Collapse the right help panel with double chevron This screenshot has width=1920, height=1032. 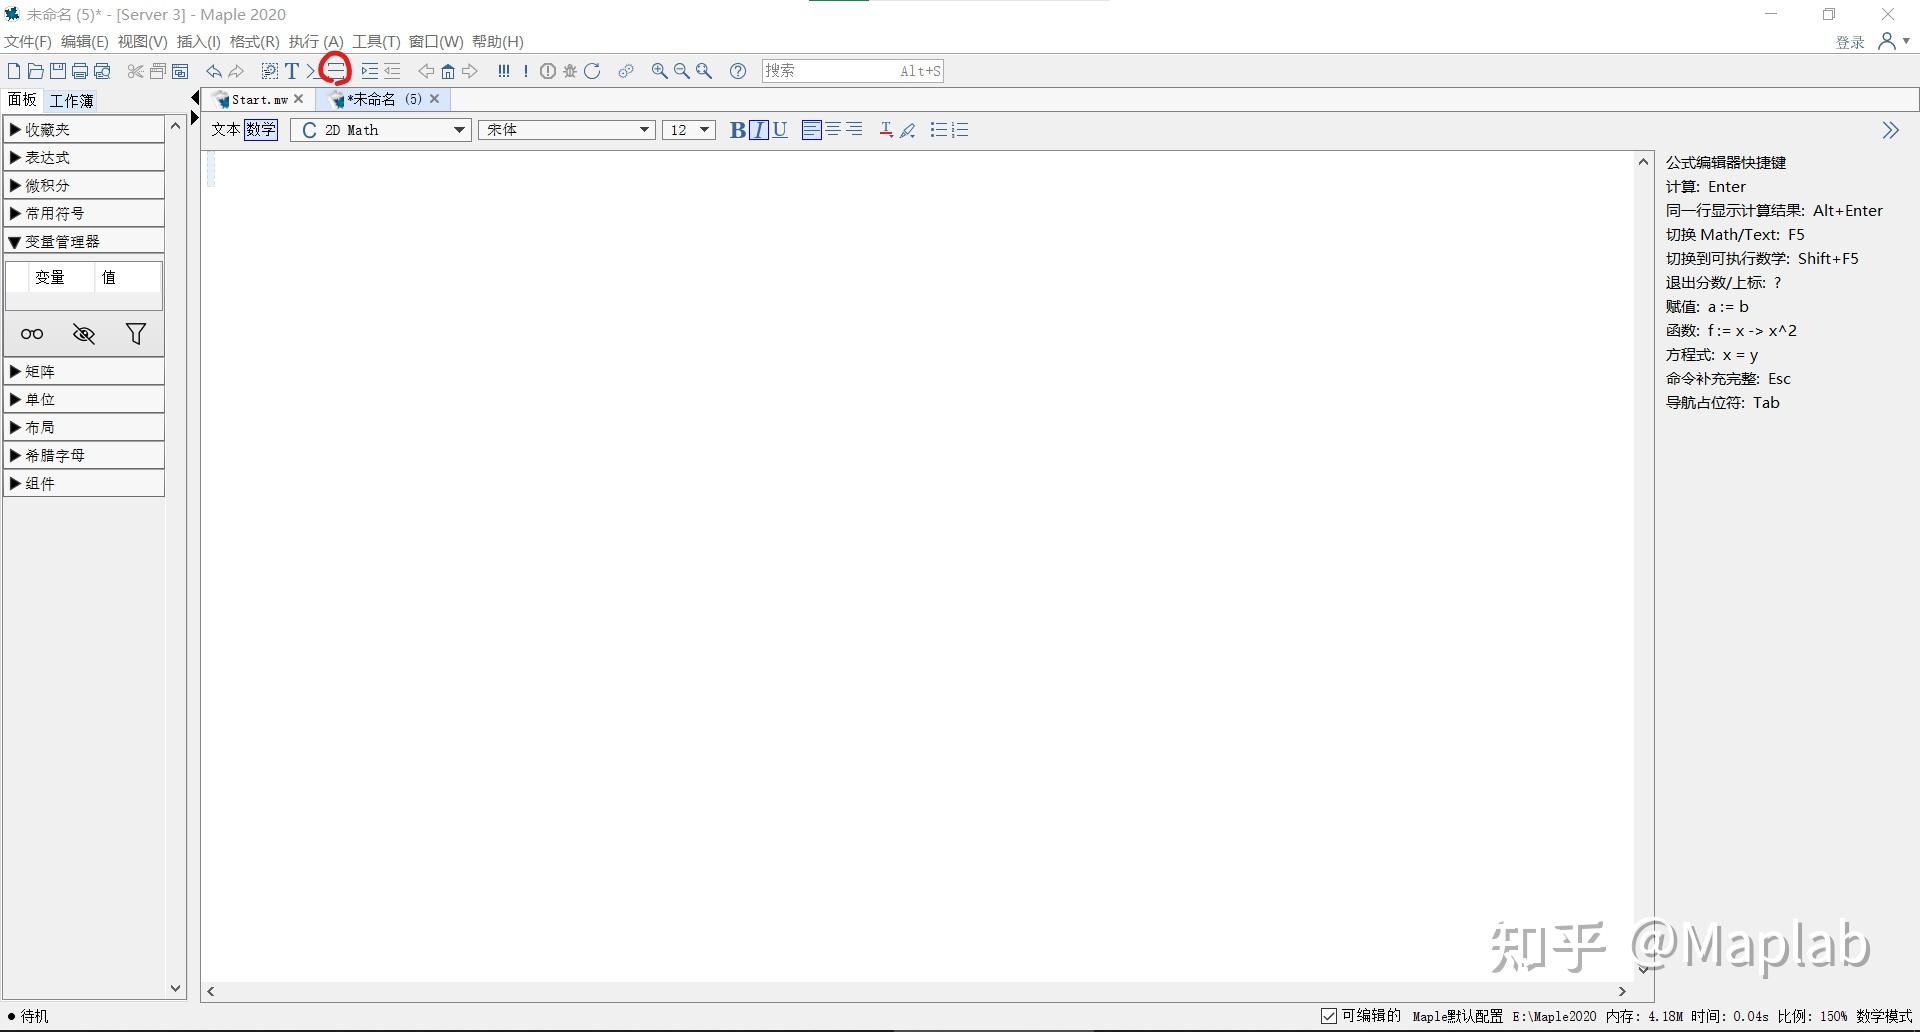[x=1890, y=131]
